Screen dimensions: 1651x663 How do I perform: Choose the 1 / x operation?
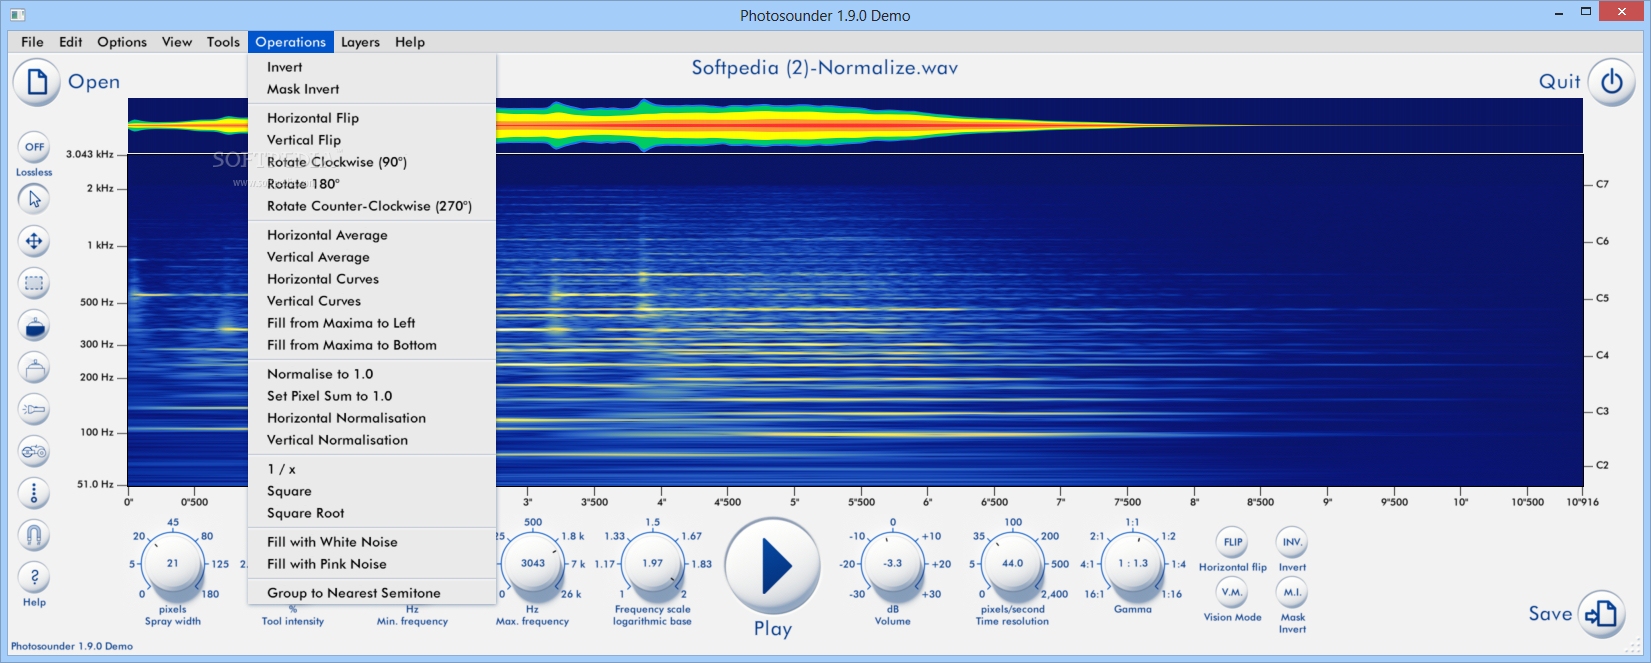click(372, 469)
